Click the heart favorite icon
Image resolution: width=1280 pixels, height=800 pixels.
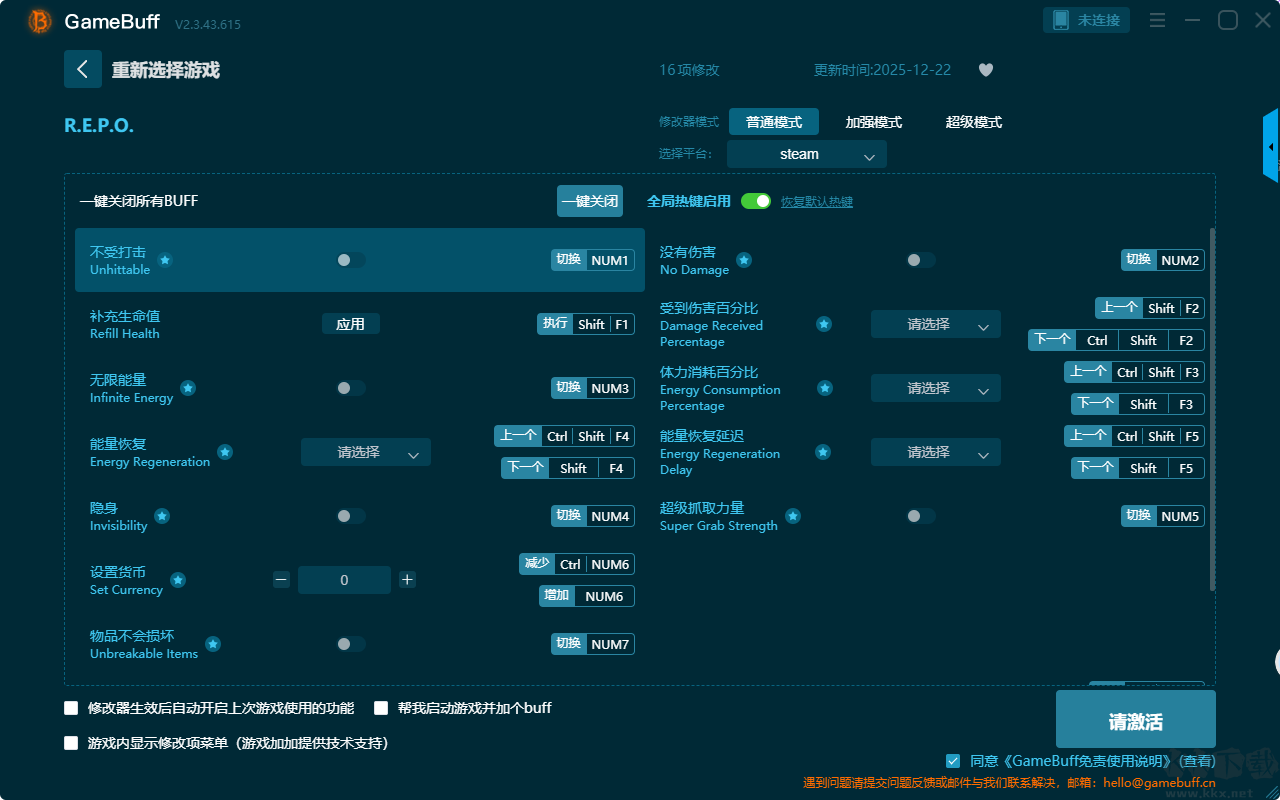(x=986, y=70)
